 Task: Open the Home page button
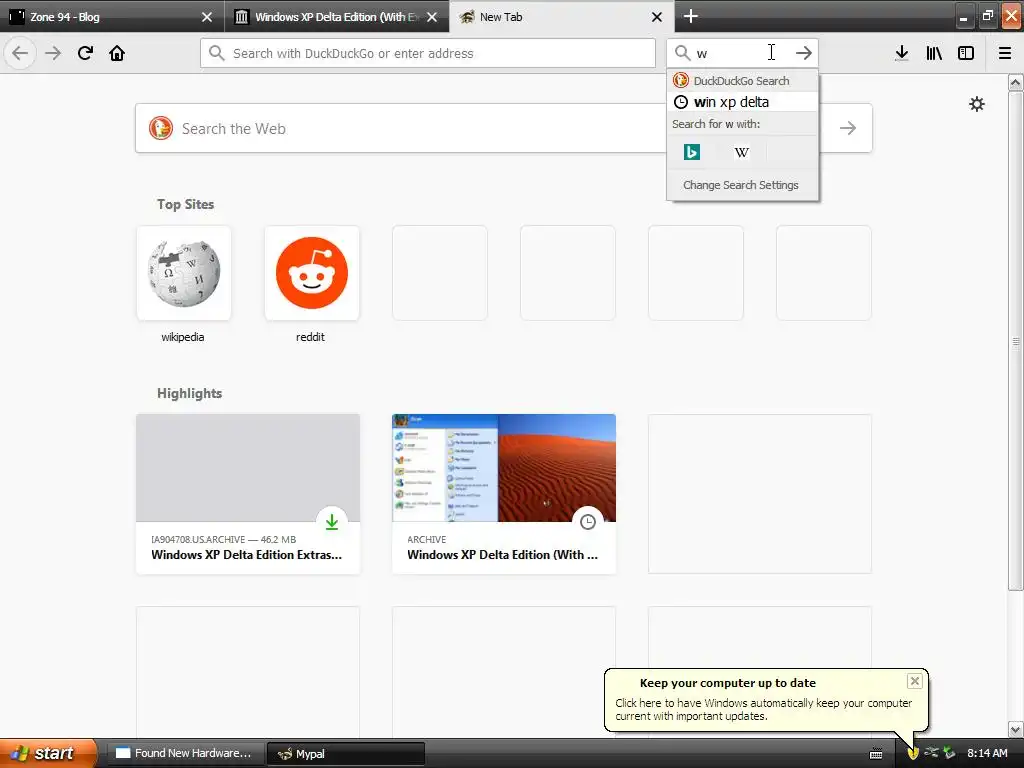click(117, 53)
